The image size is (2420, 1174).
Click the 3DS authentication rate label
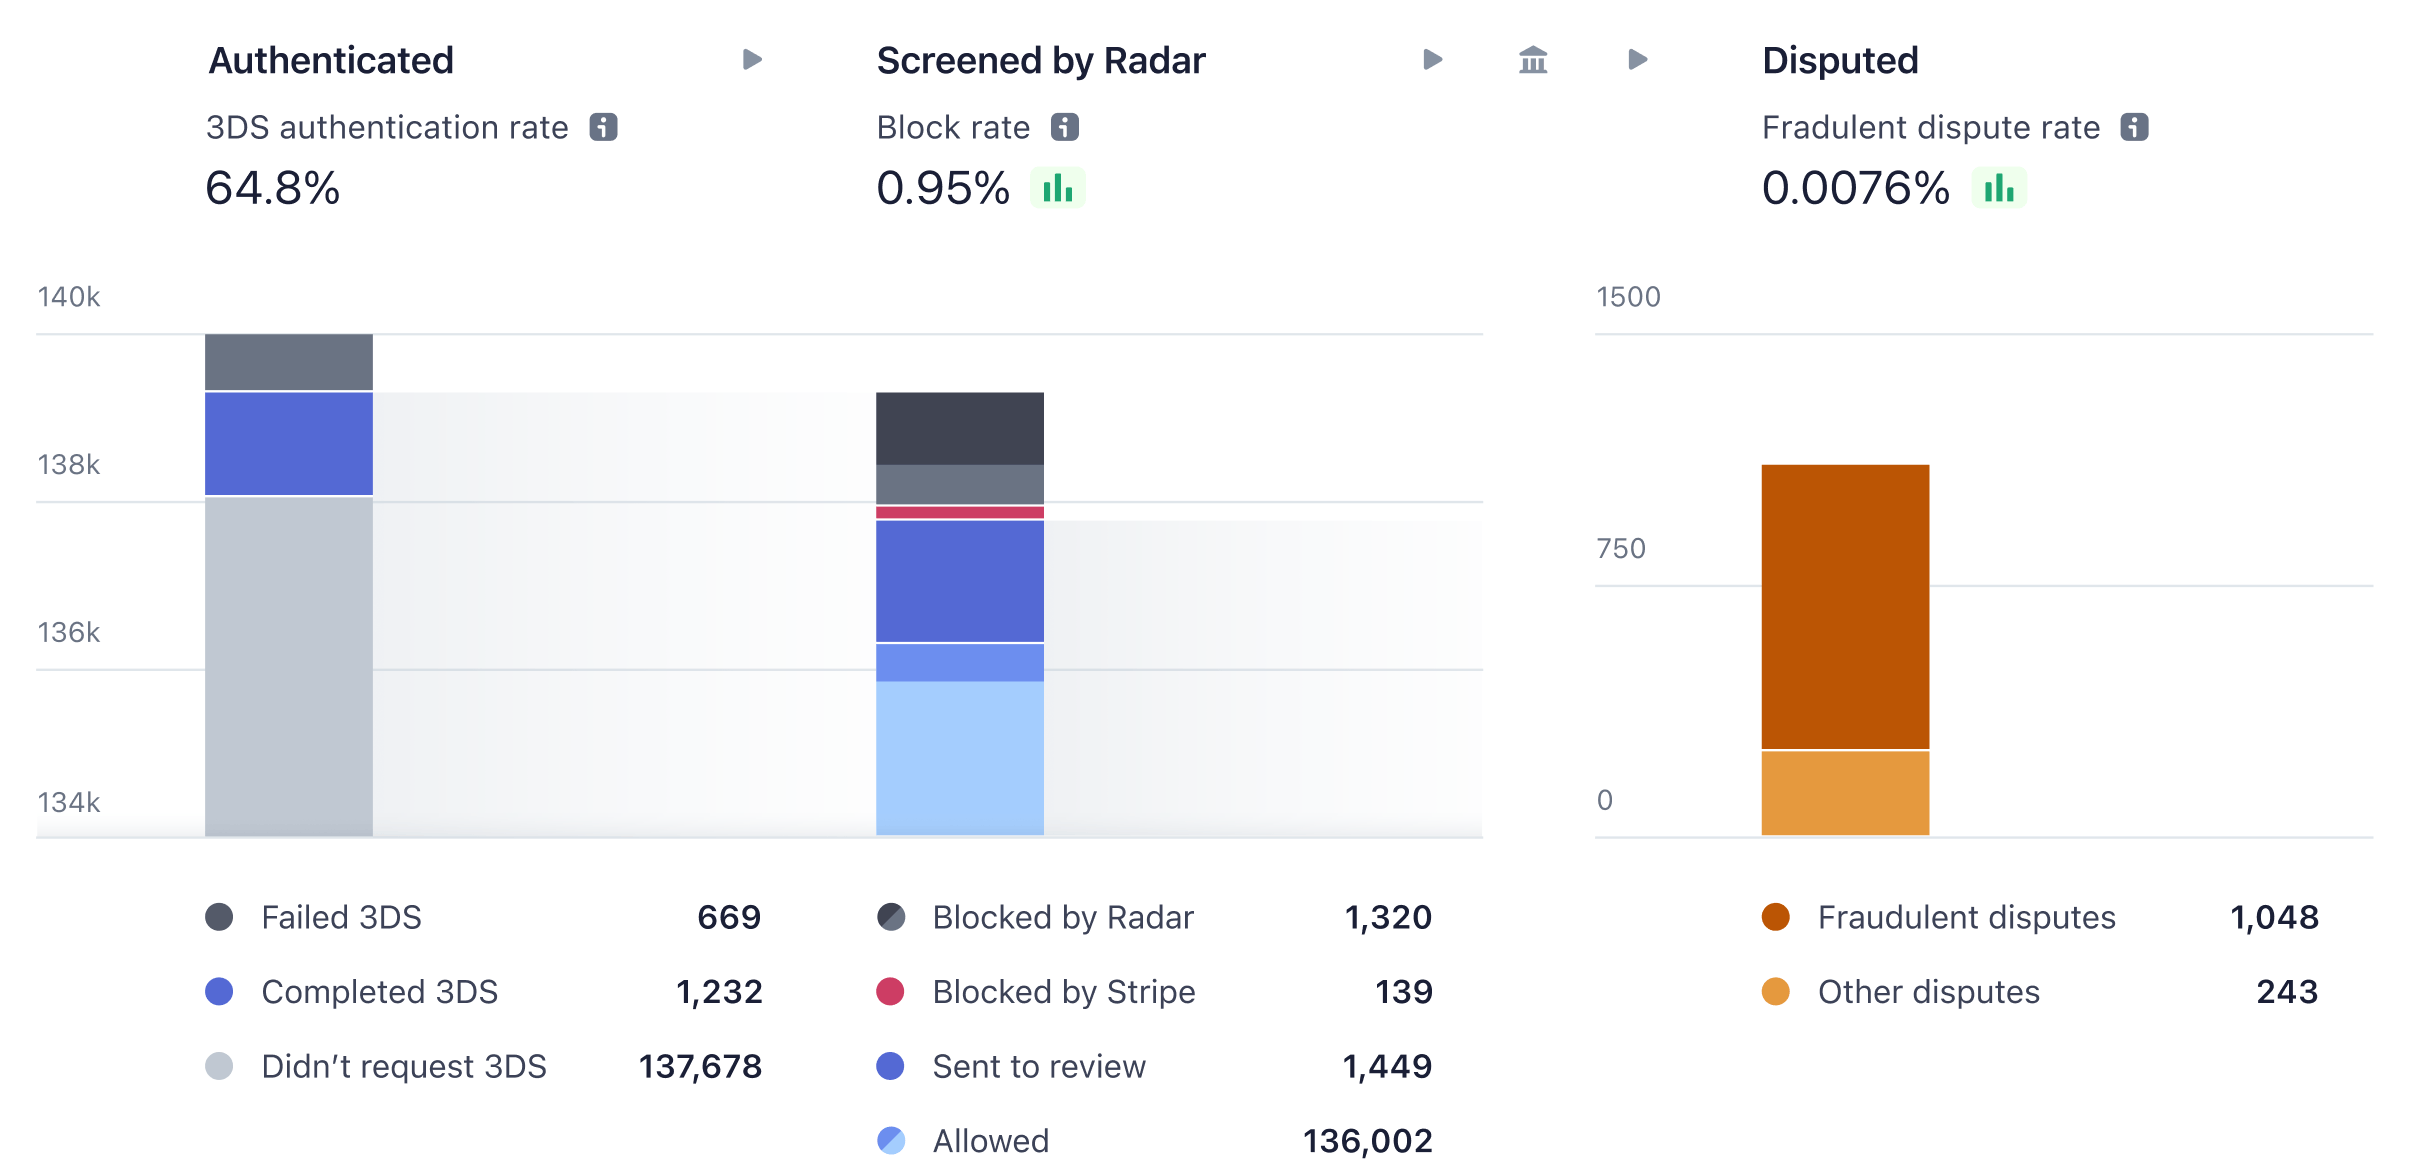click(x=387, y=127)
